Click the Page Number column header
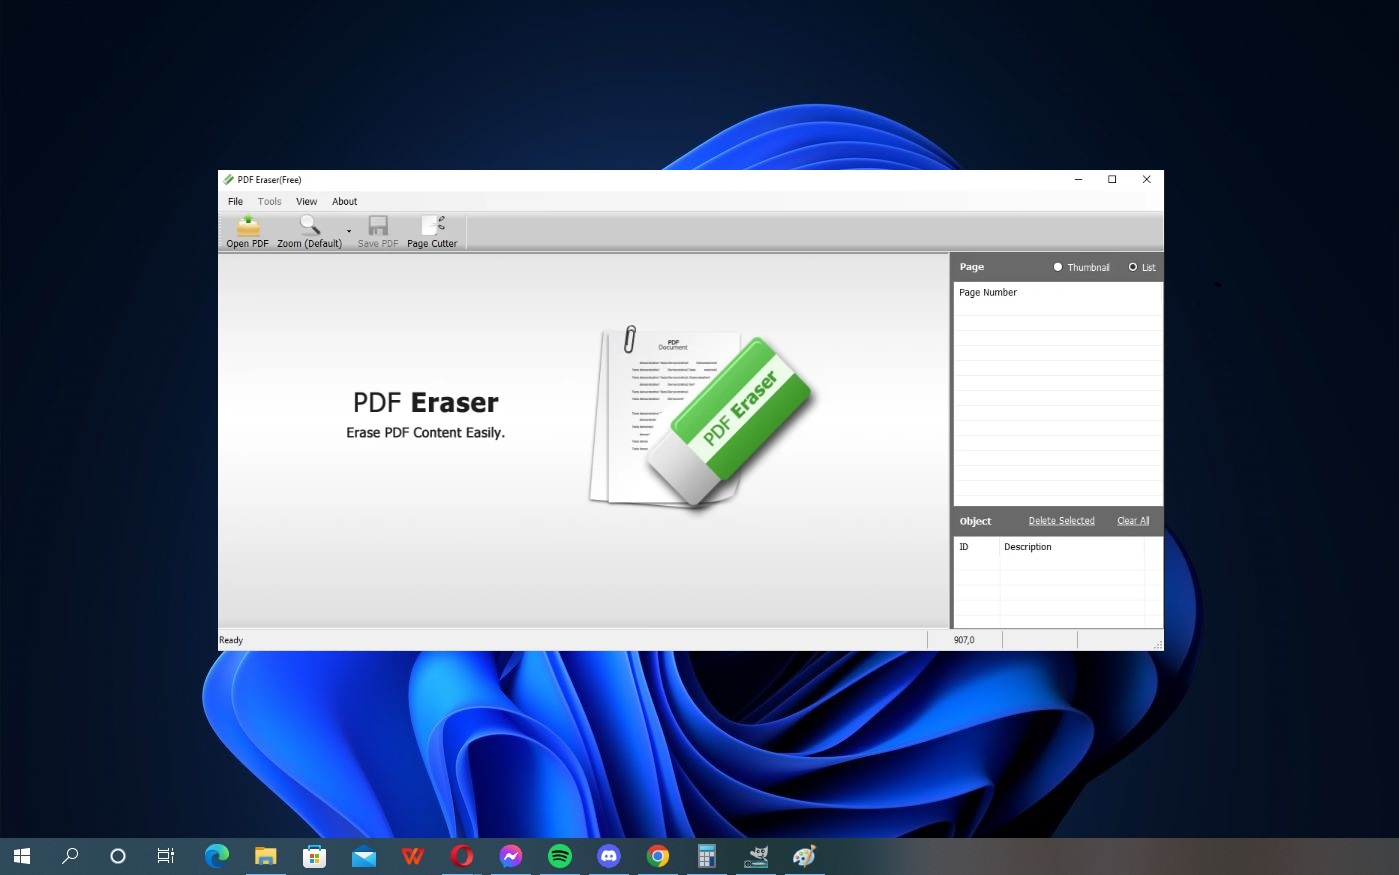Screen dimensions: 1399x875 988,293
